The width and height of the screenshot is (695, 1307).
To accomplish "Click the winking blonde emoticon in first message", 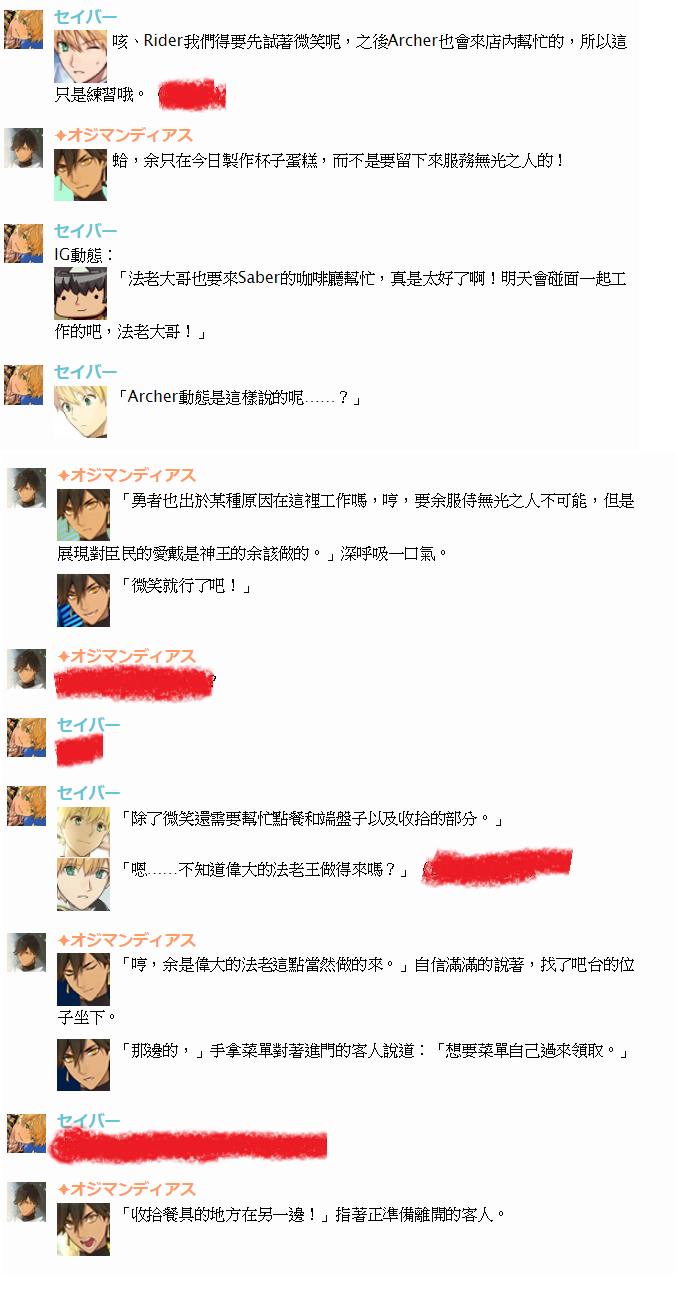I will point(80,56).
